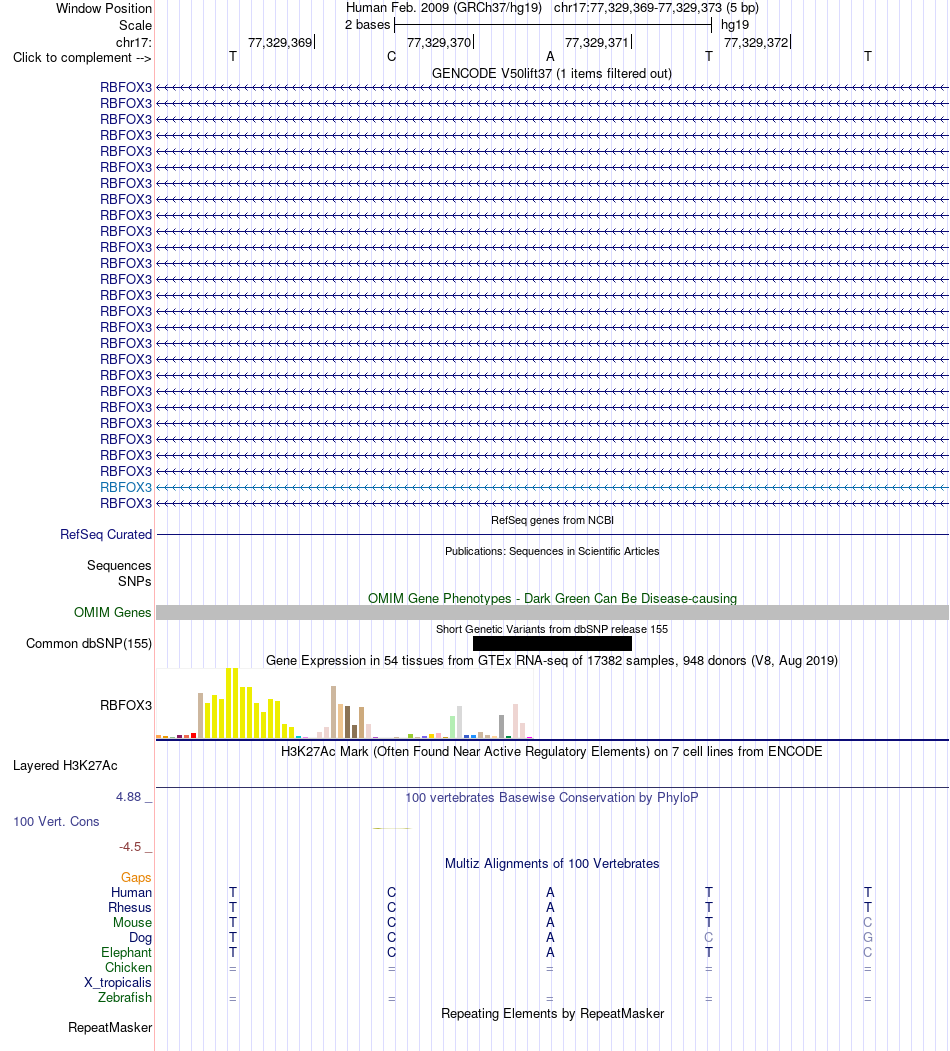This screenshot has width=950, height=1051.
Task: Click the 77,329,372 position label
Action: pos(756,42)
